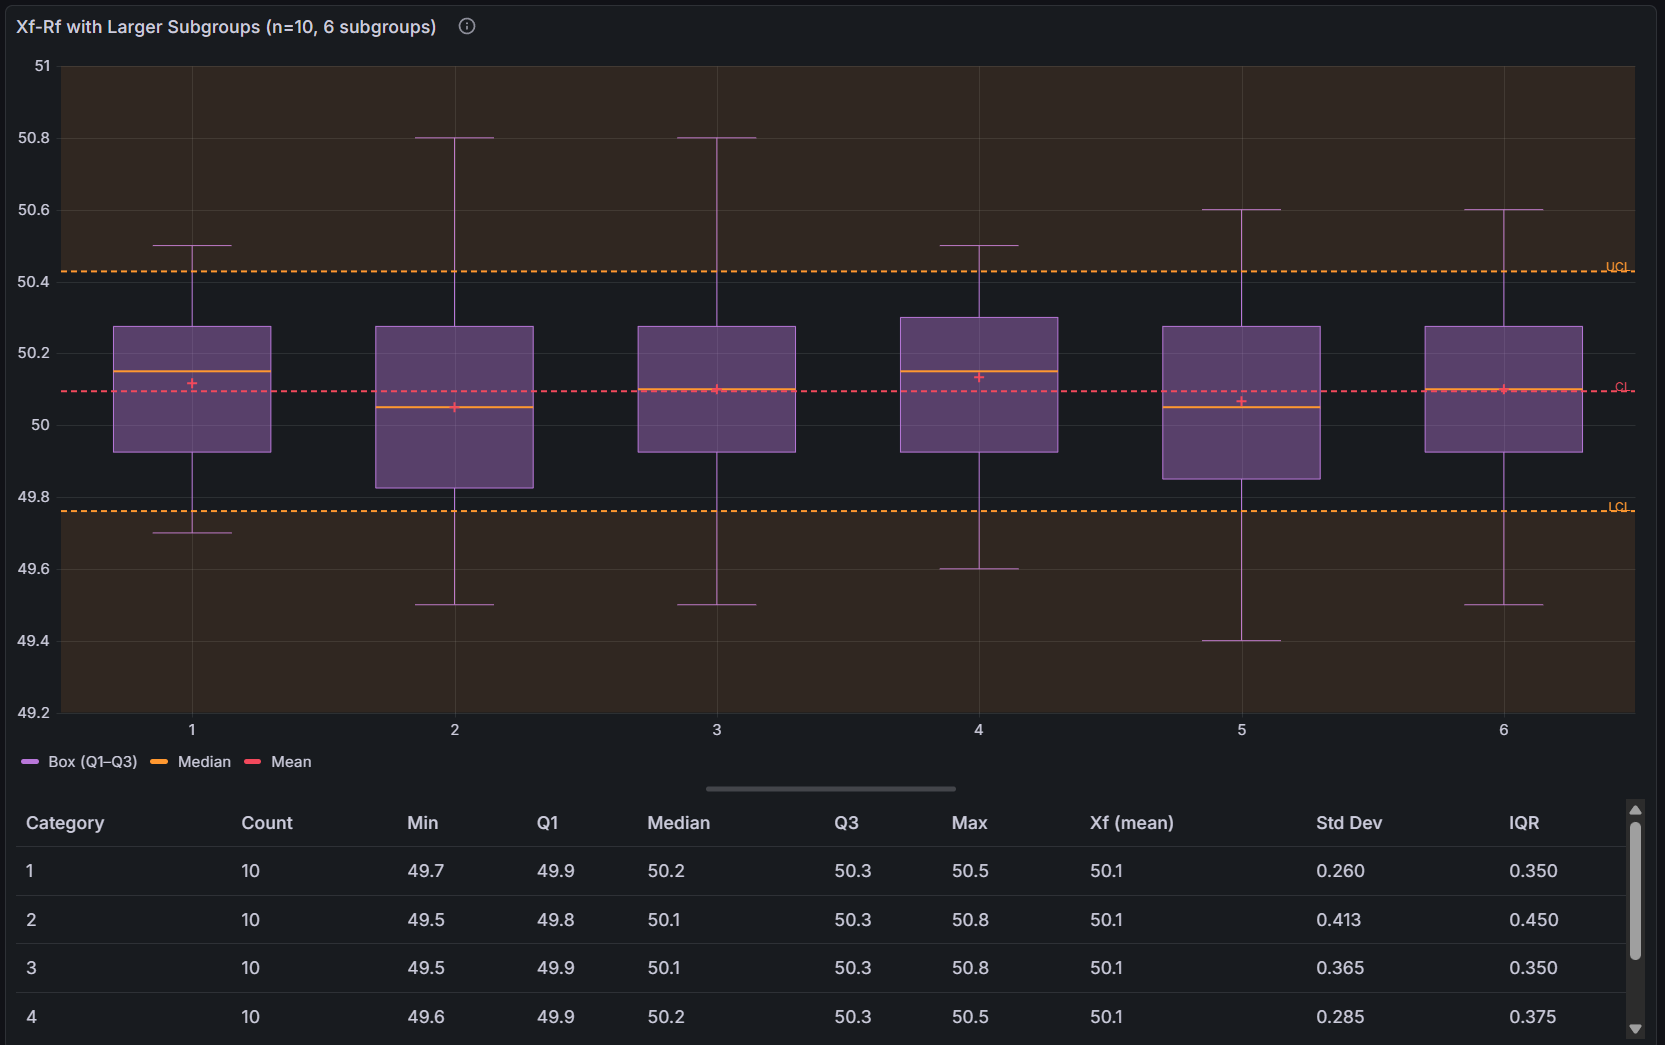Image resolution: width=1665 pixels, height=1045 pixels.
Task: Sort table by IQR column header
Action: (x=1524, y=823)
